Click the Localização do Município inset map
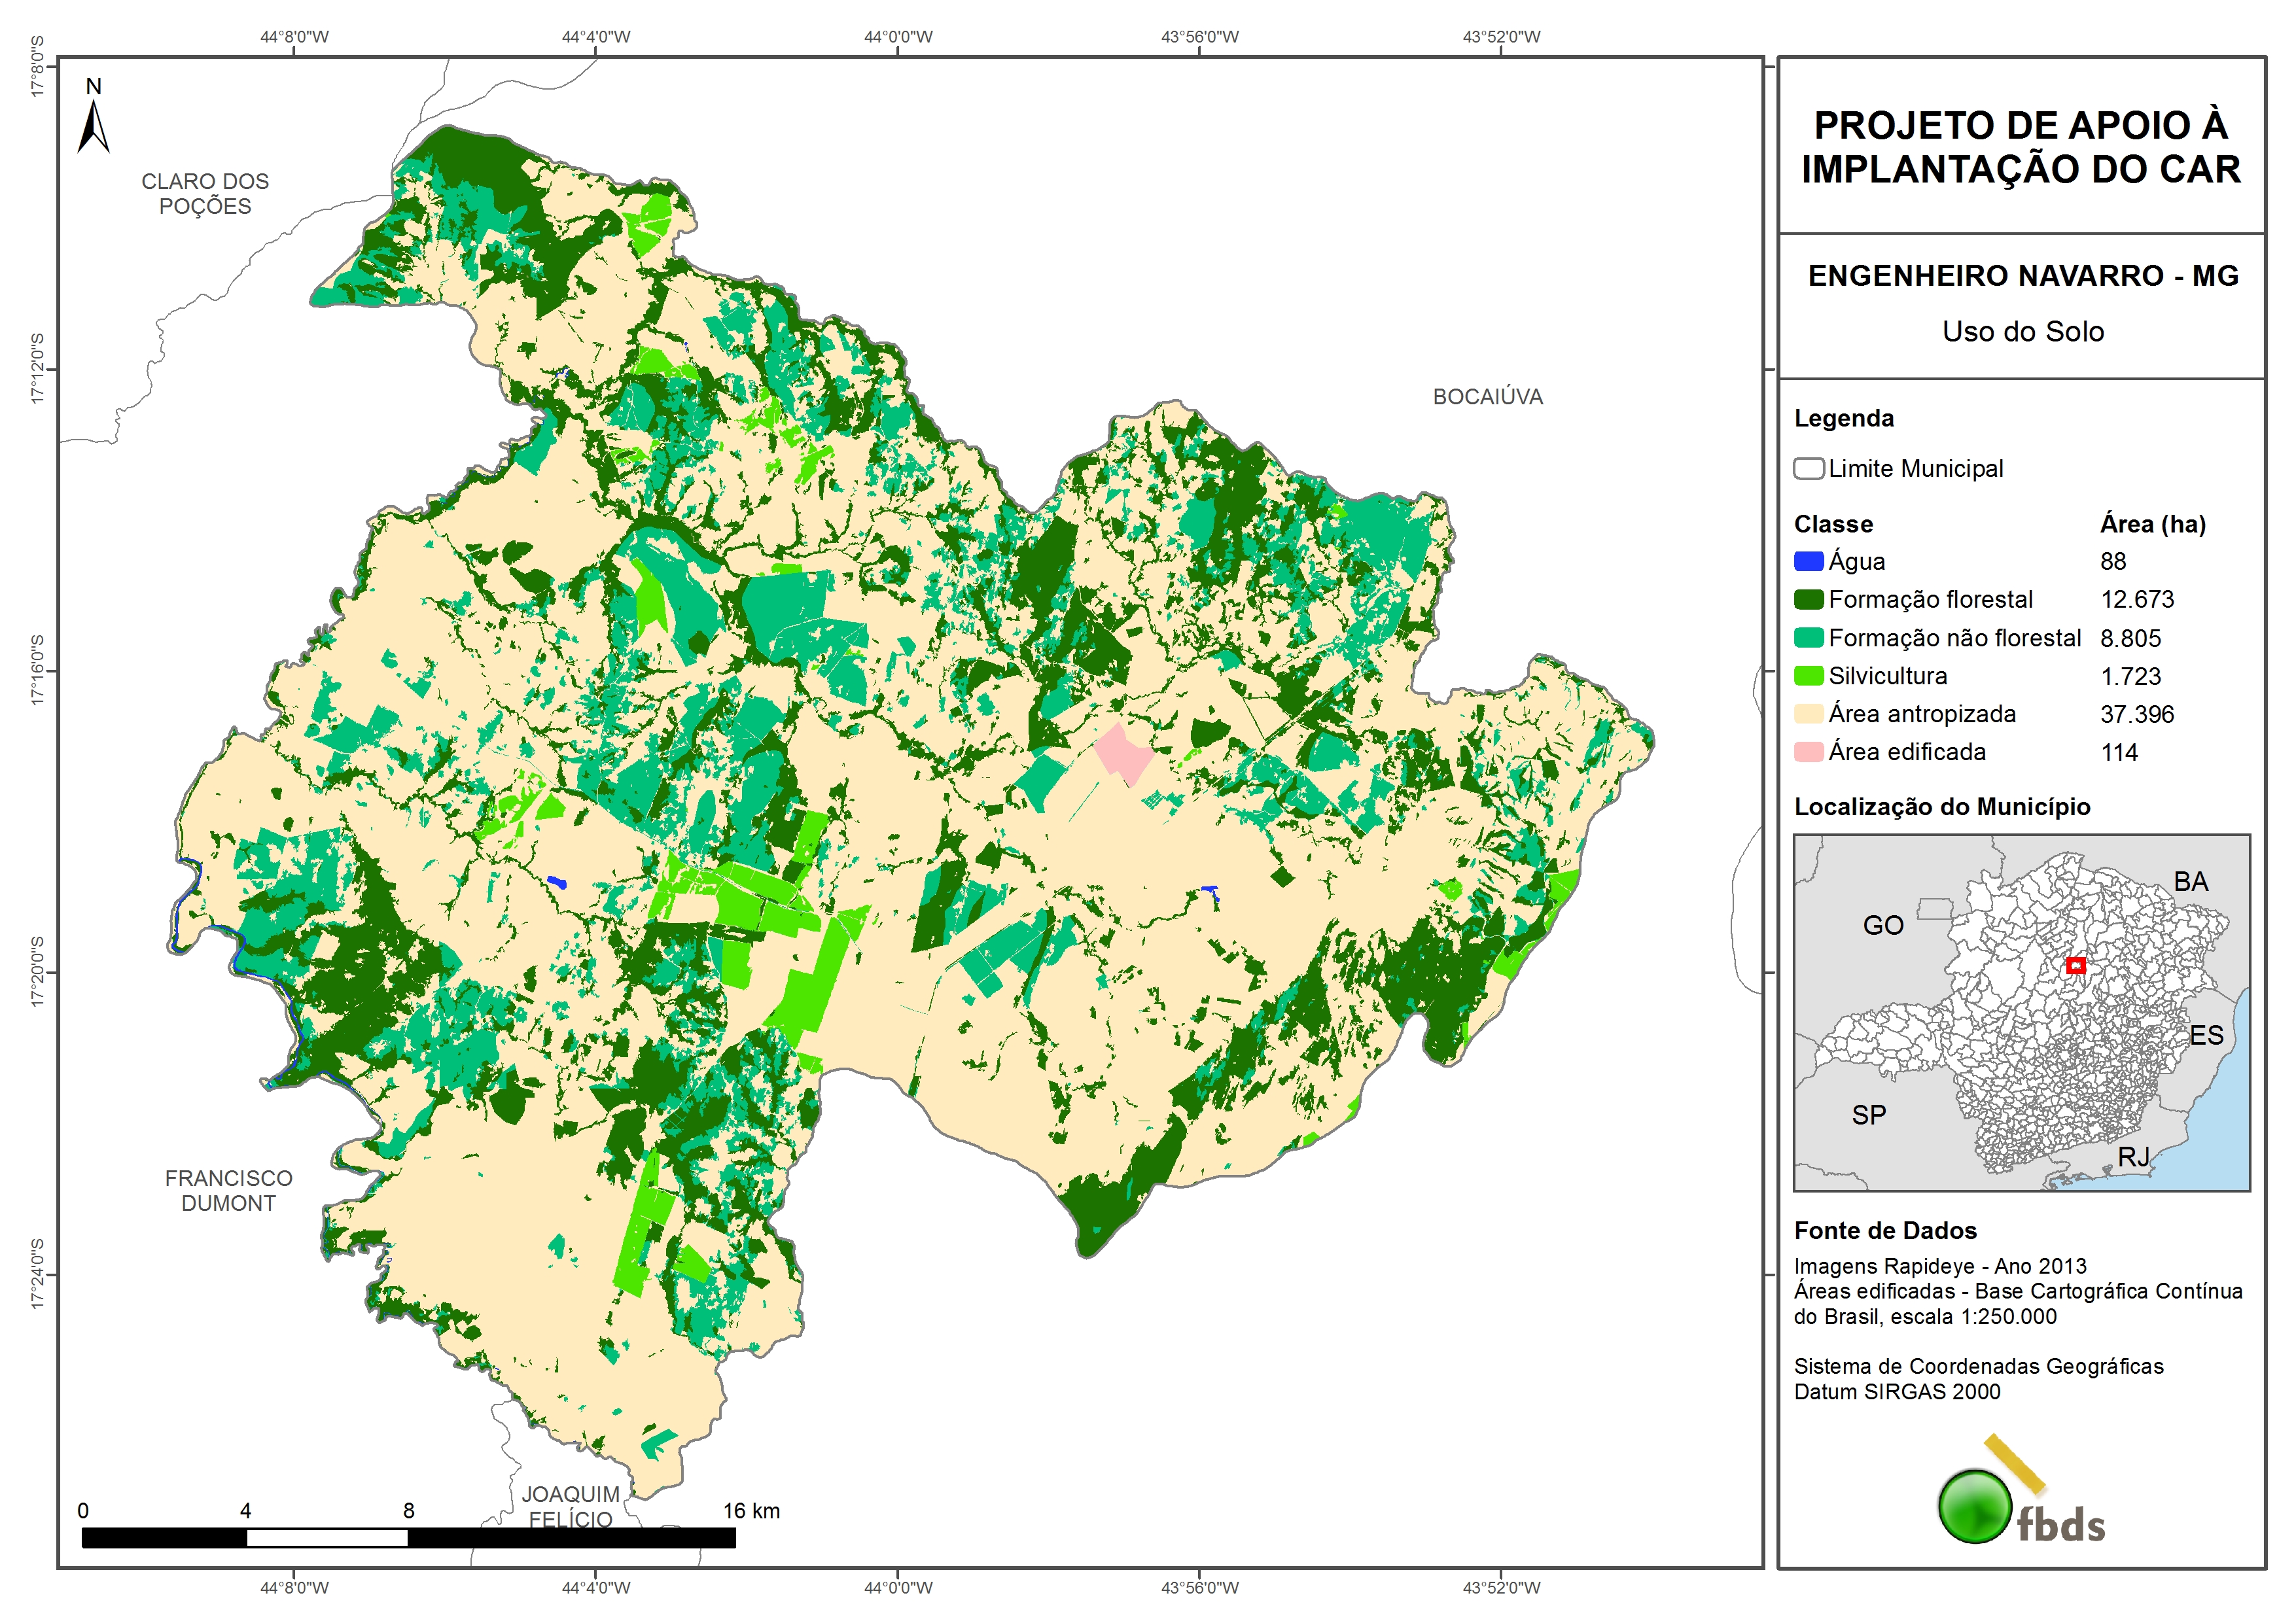Screen dimensions: 2296x1623 coord(2021,1012)
